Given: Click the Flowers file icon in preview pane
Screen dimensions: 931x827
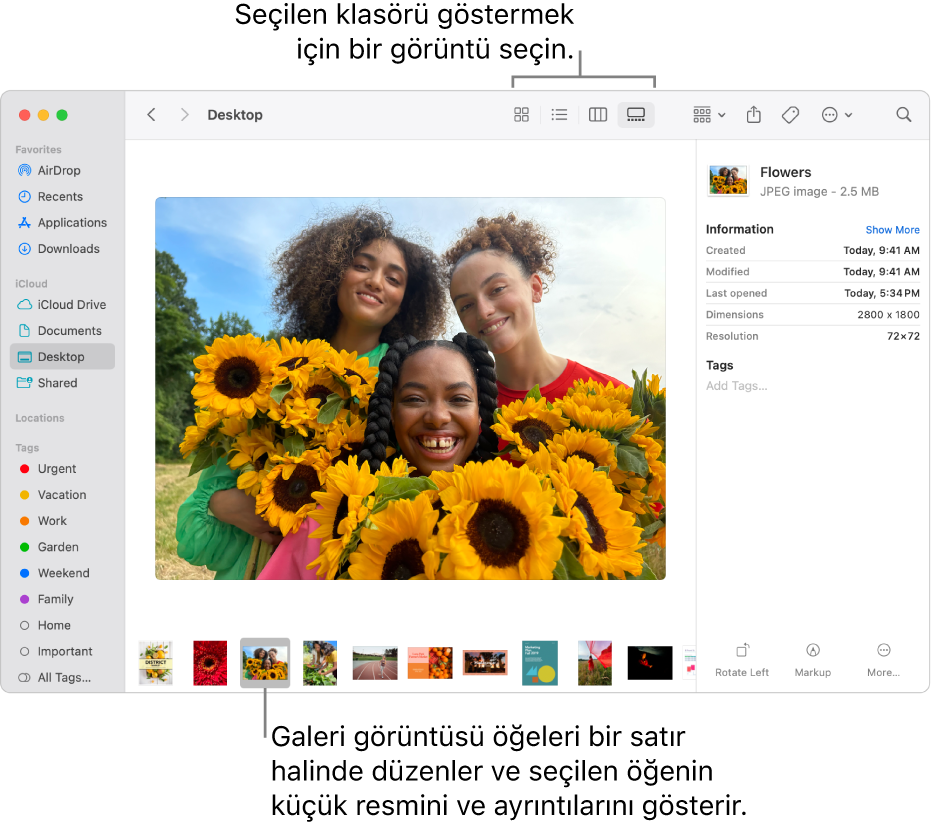Looking at the screenshot, I should (728, 181).
